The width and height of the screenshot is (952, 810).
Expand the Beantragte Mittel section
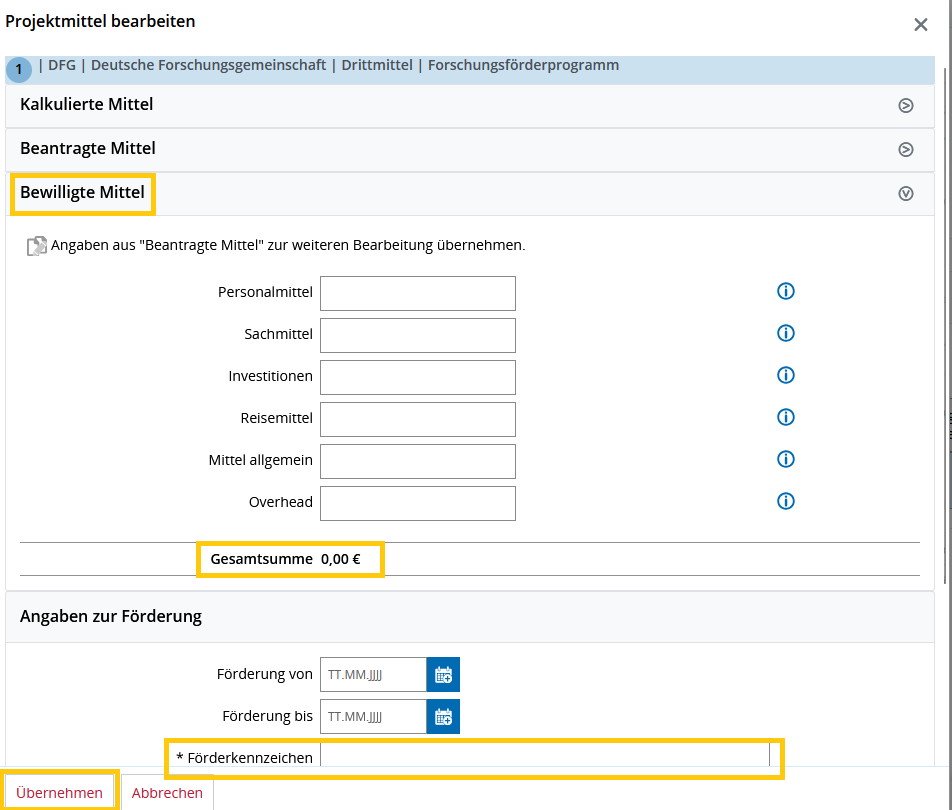905,149
